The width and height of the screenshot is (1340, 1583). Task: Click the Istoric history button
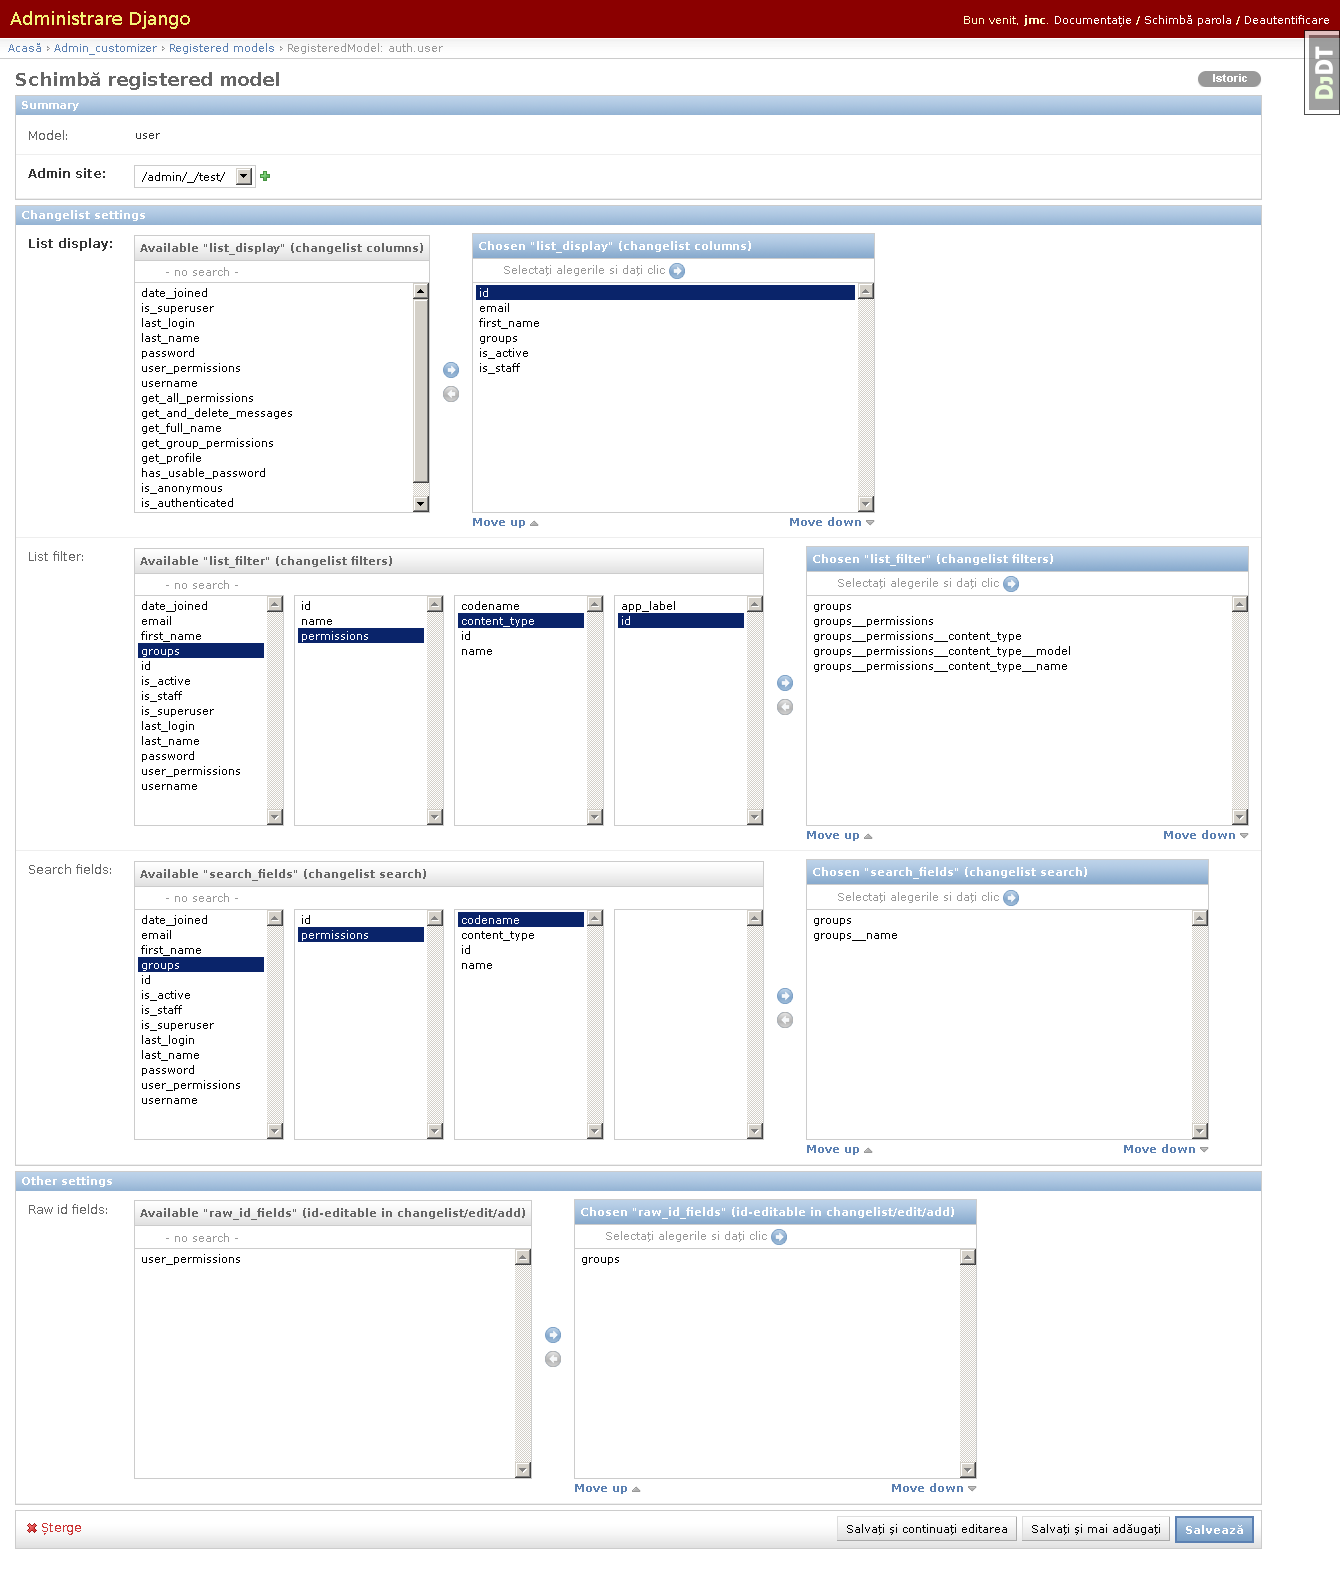tap(1229, 79)
